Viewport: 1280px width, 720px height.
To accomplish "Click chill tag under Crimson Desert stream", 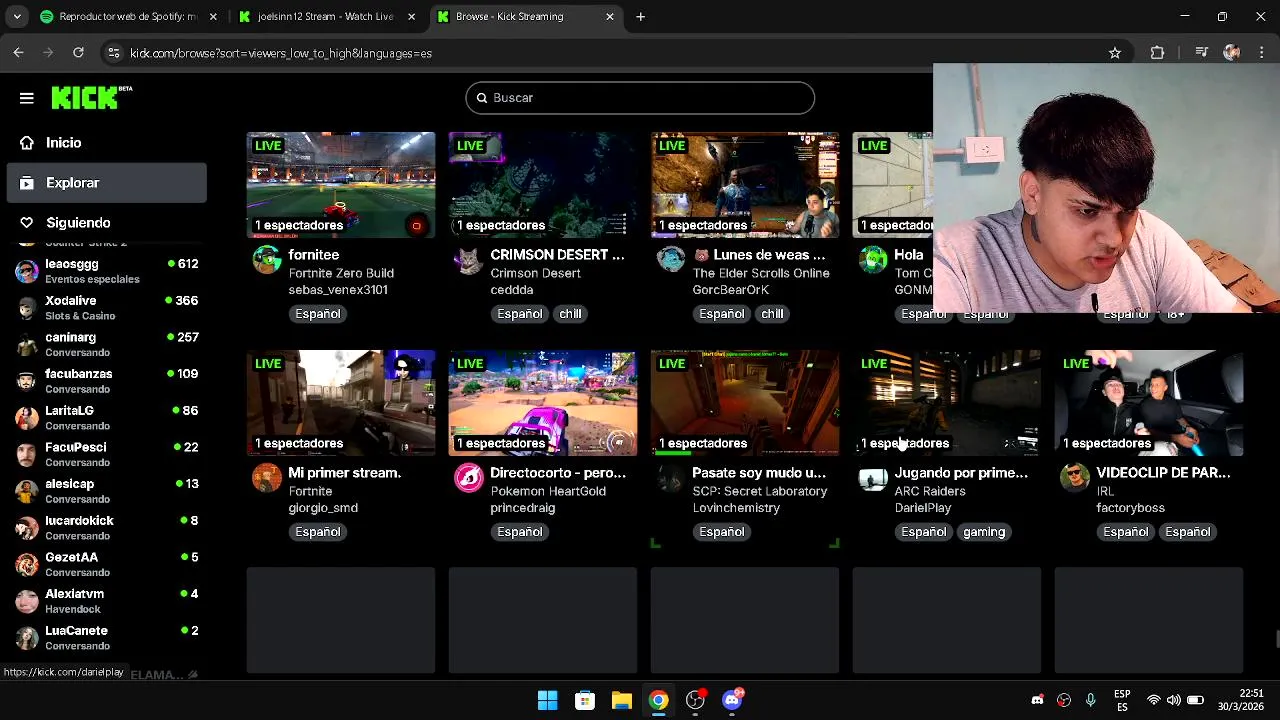I will coord(570,314).
